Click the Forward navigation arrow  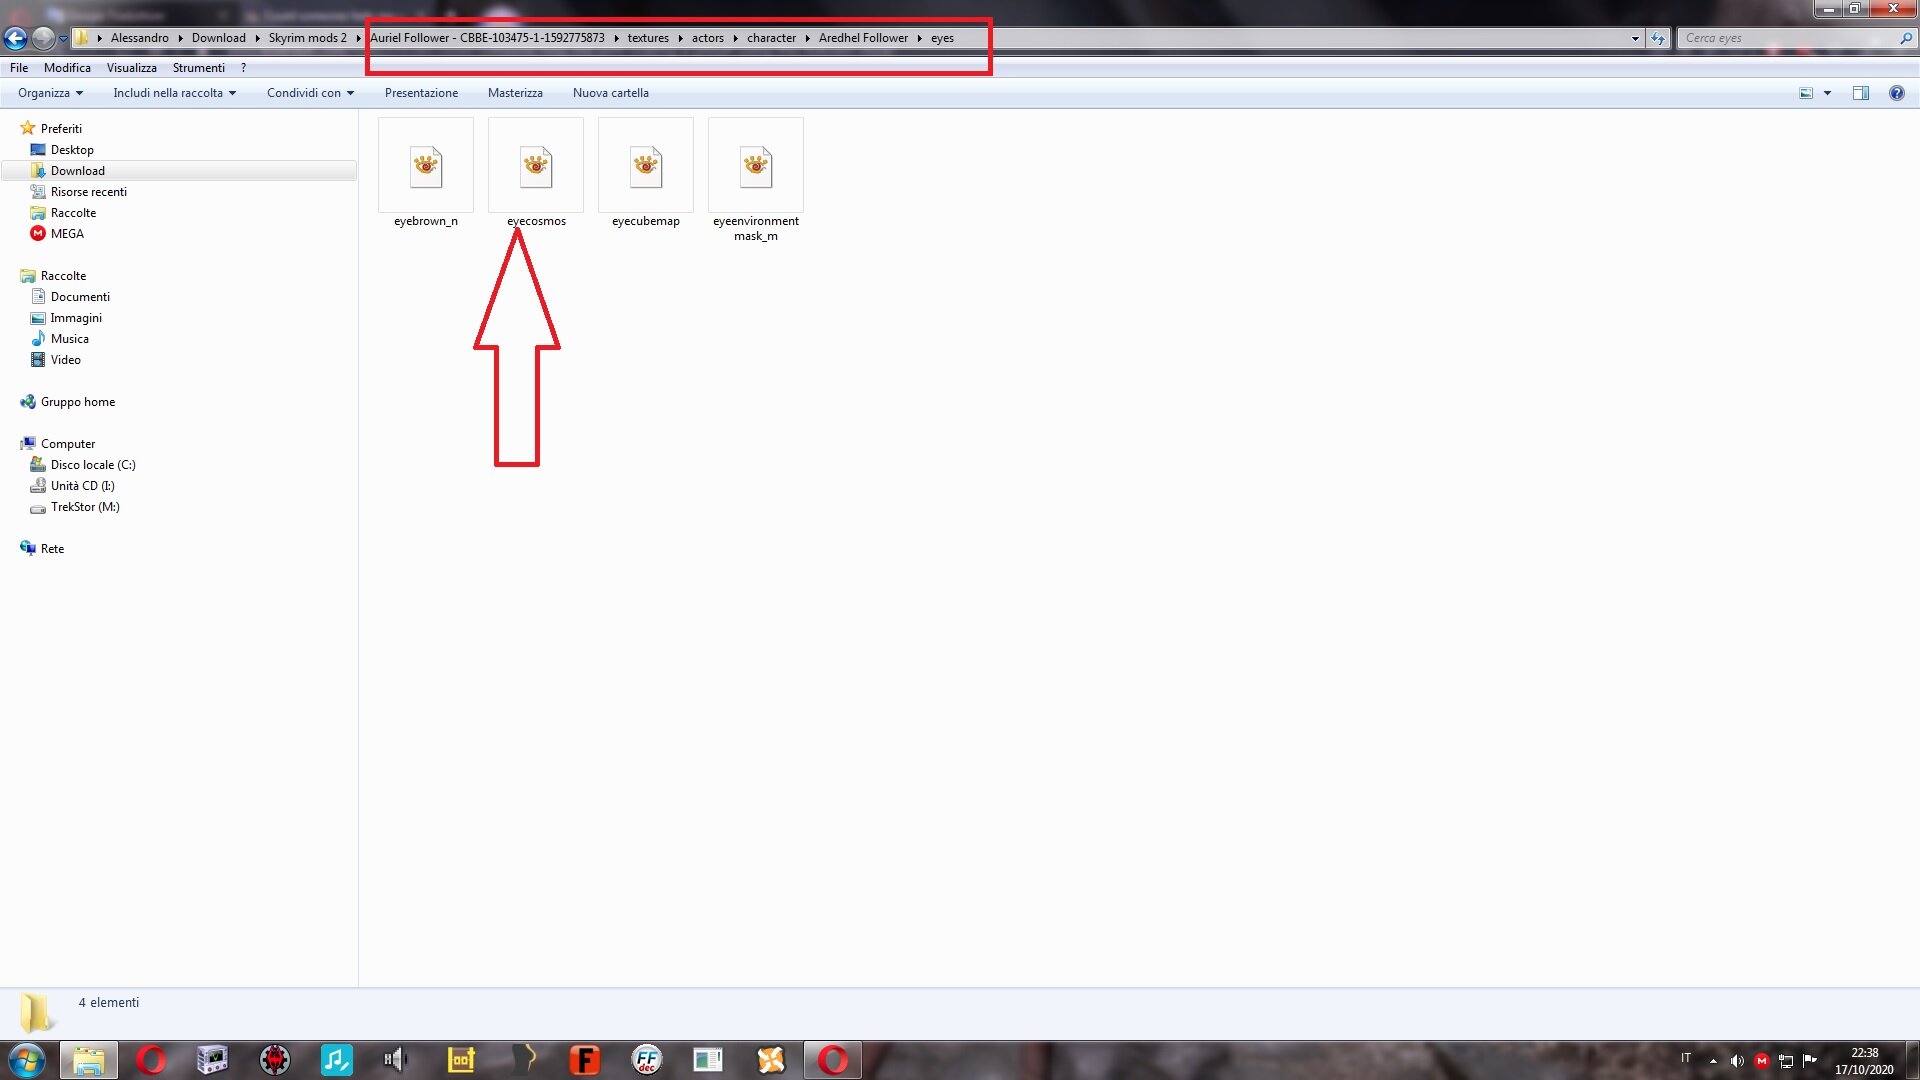[43, 38]
